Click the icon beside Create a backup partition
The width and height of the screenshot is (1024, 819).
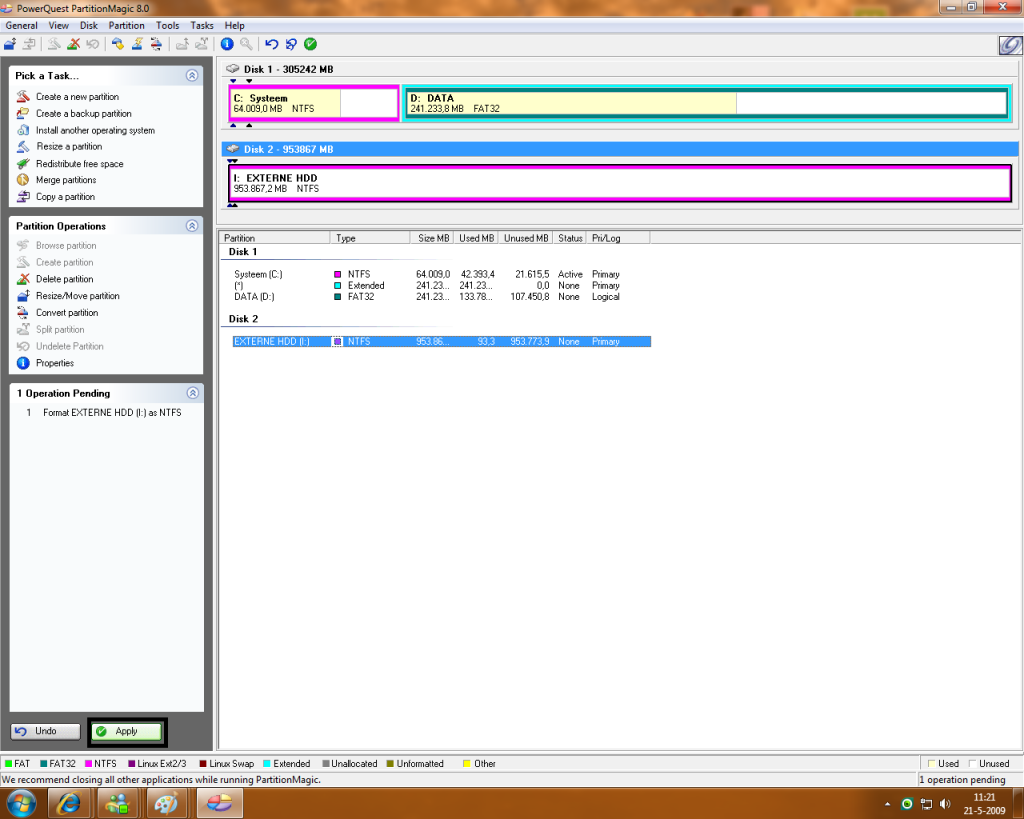(23, 113)
